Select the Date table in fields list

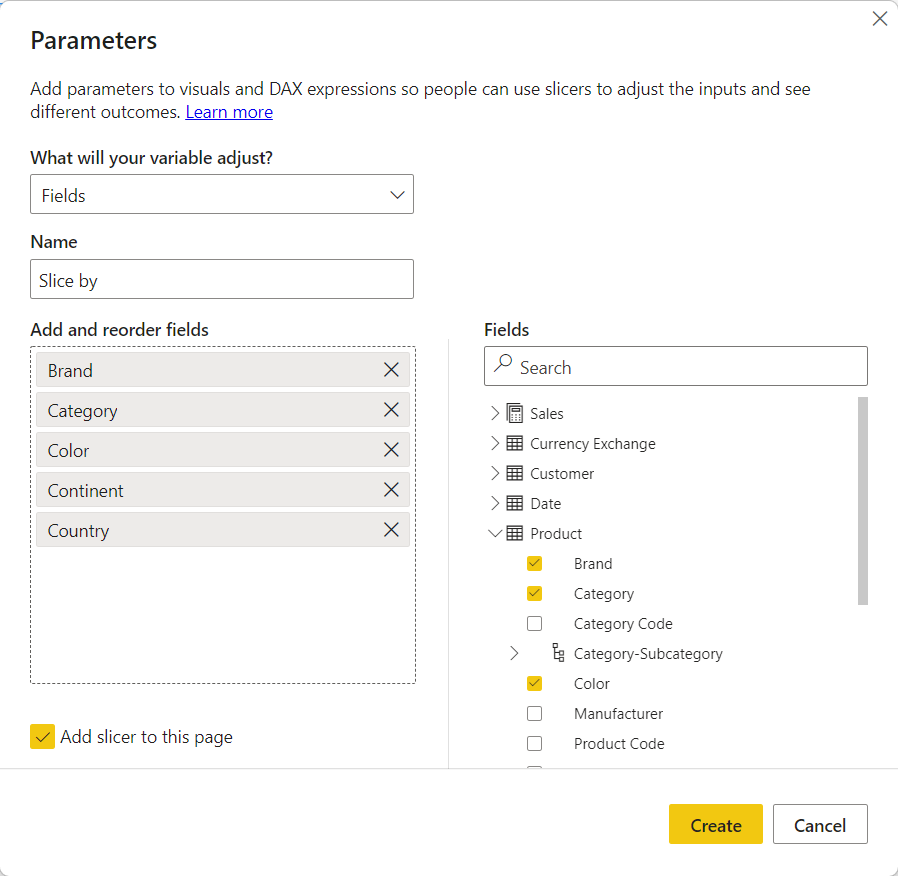pos(546,504)
